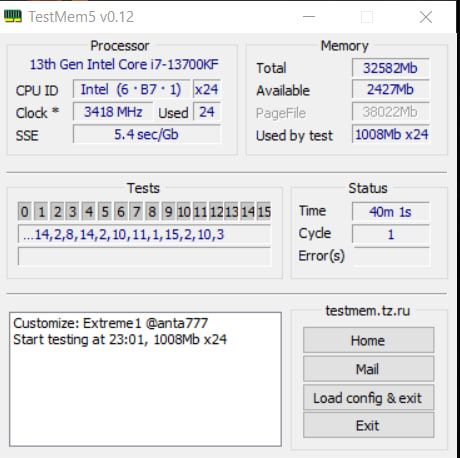Select test indicator box 13

(x=232, y=211)
